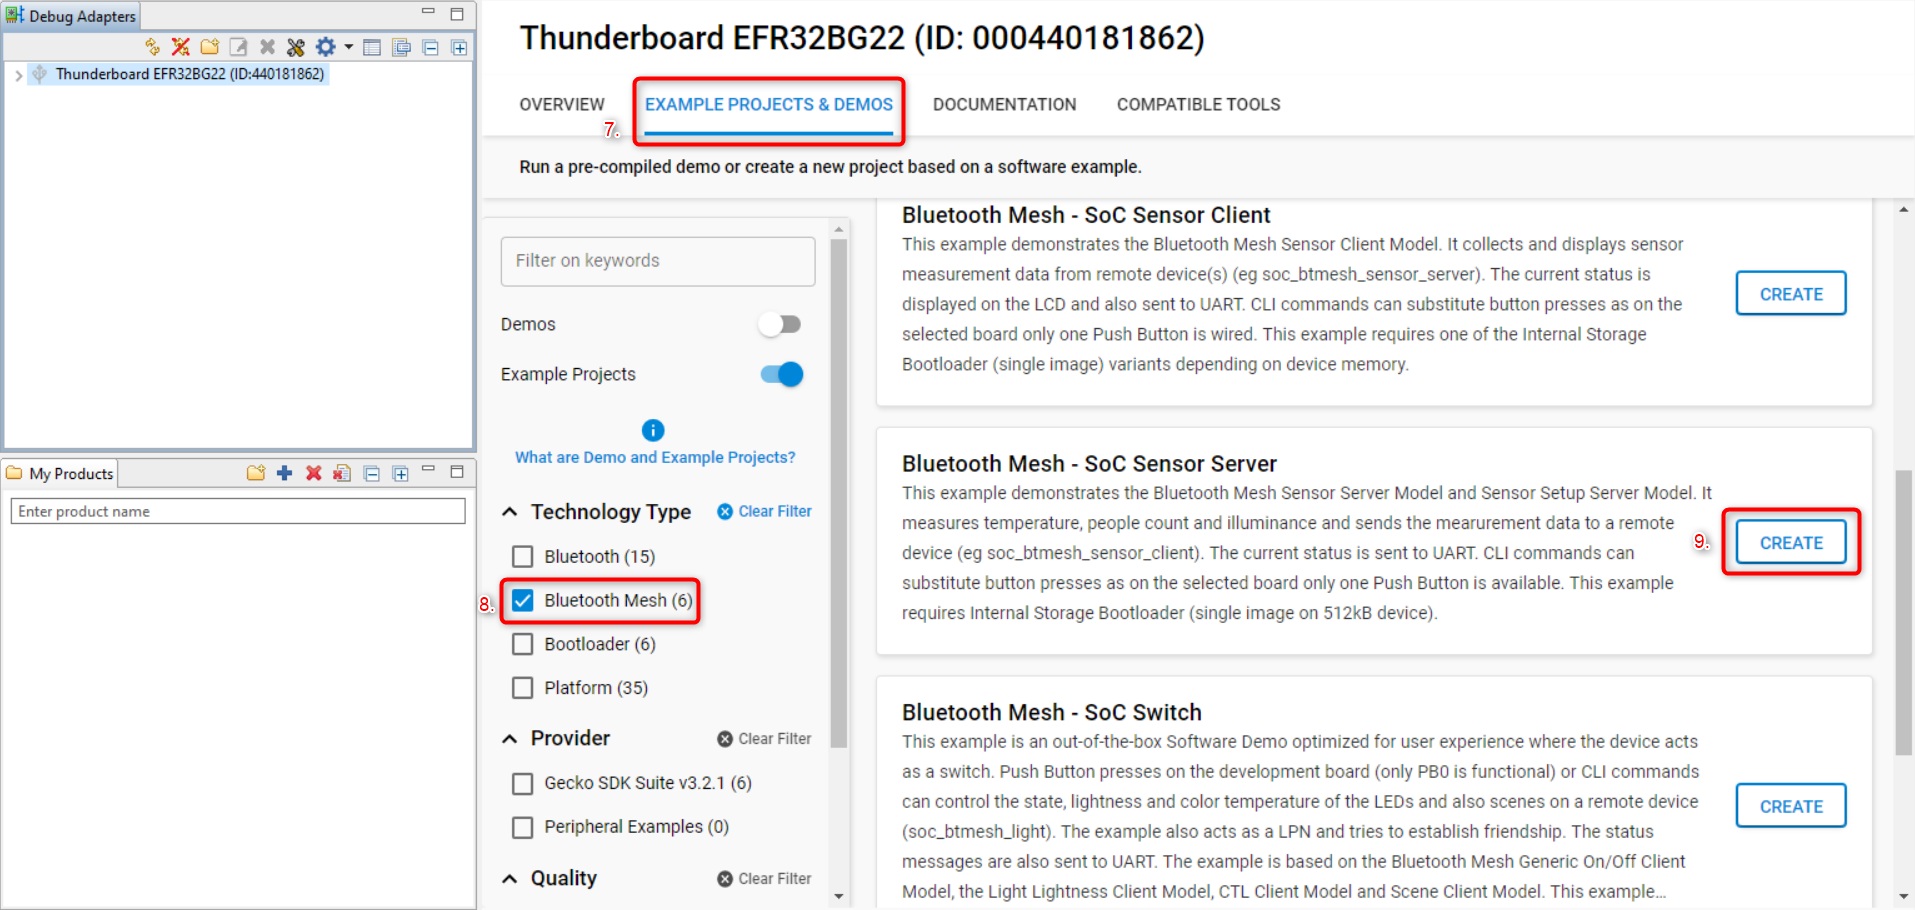Screen dimensions: 1915x910
Task: Click the detailed list view icon in Debug Adapters
Action: [x=402, y=47]
